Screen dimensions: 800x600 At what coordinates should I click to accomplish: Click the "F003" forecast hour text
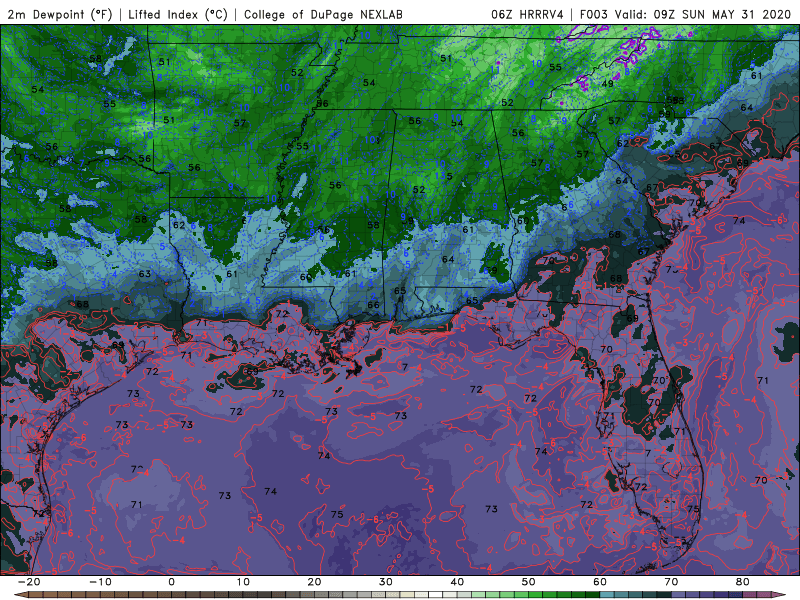point(593,14)
